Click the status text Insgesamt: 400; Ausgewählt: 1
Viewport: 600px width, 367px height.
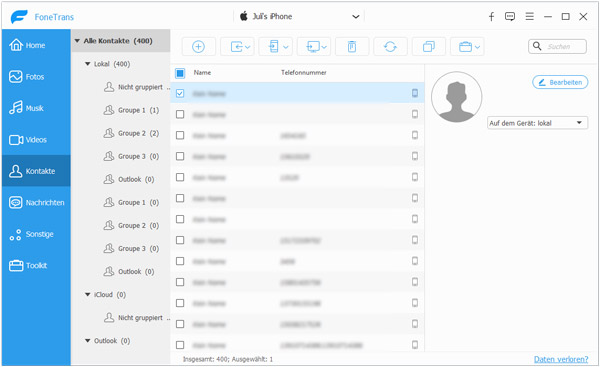pyautogui.click(x=228, y=359)
